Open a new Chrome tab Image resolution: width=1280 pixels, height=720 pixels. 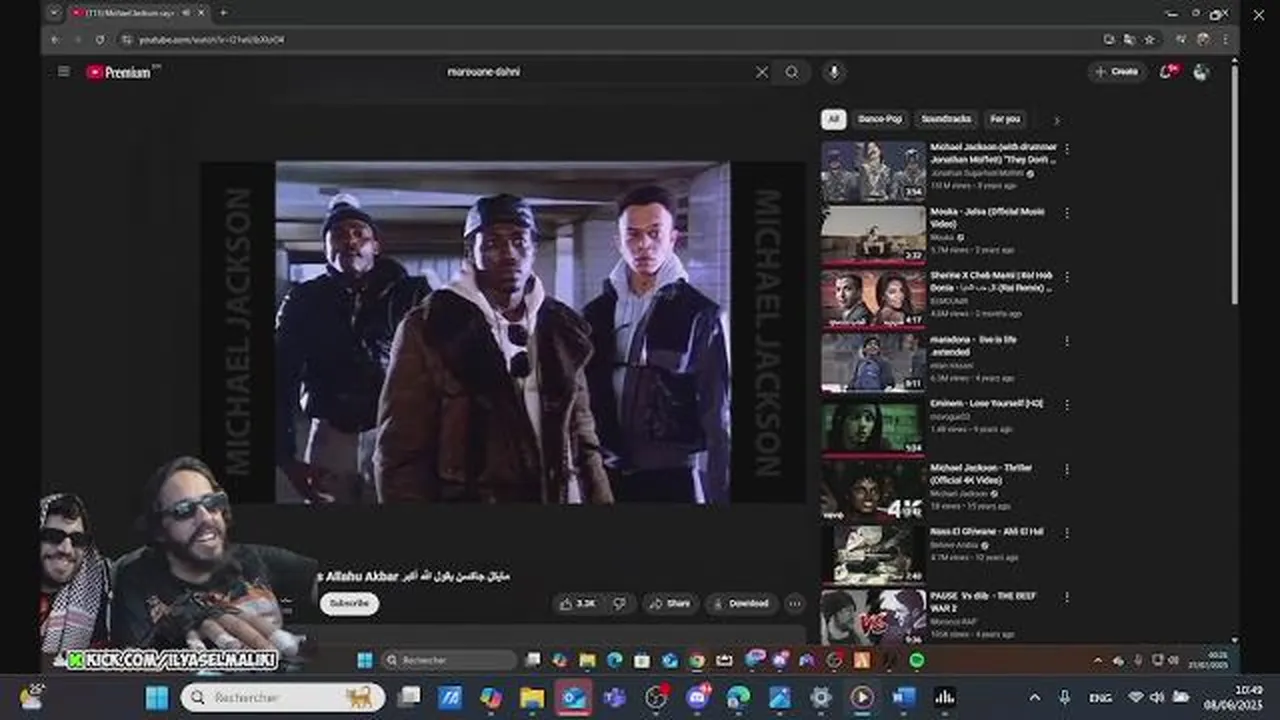click(x=223, y=13)
